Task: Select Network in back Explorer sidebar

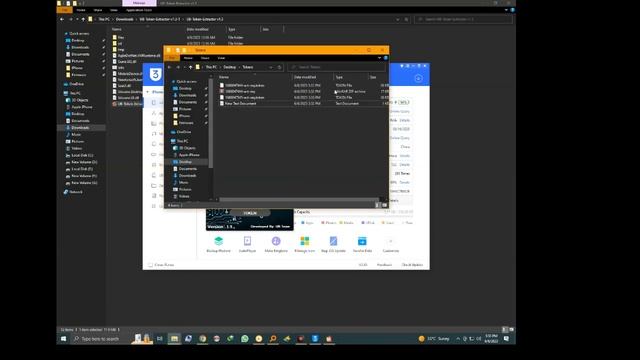Action: click(76, 192)
